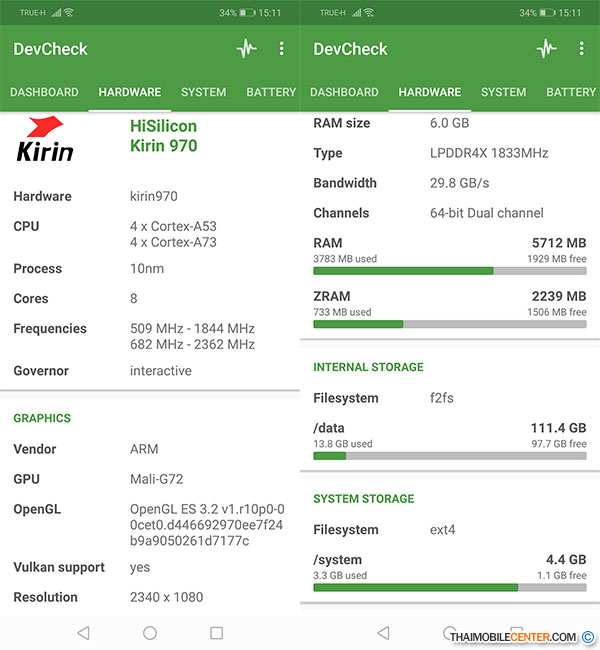Tap the '4 x Cortex-A53' CPU line
The height and width of the screenshot is (650, 600).
coord(173,226)
